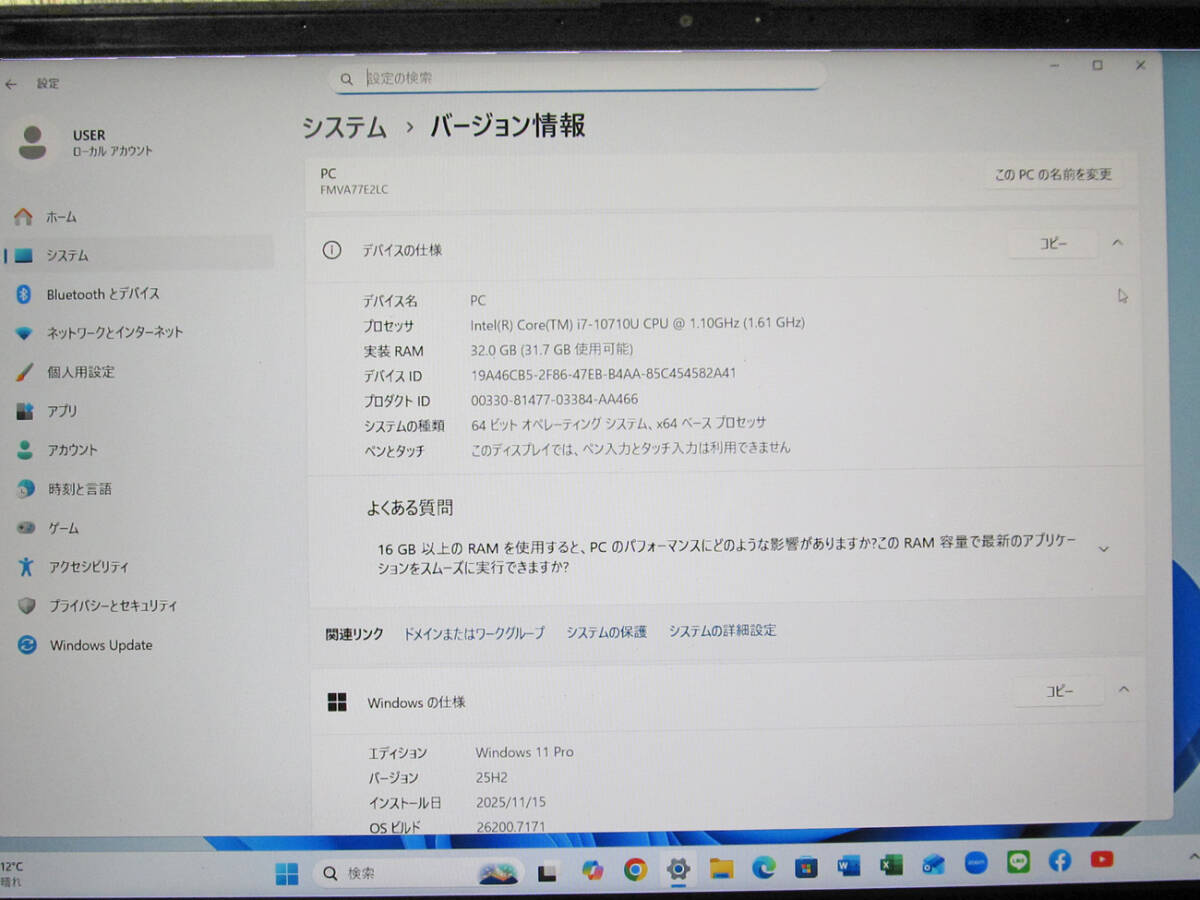Viewport: 1200px width, 900px height.
Task: Open Zoom from the taskbar
Action: click(x=976, y=862)
